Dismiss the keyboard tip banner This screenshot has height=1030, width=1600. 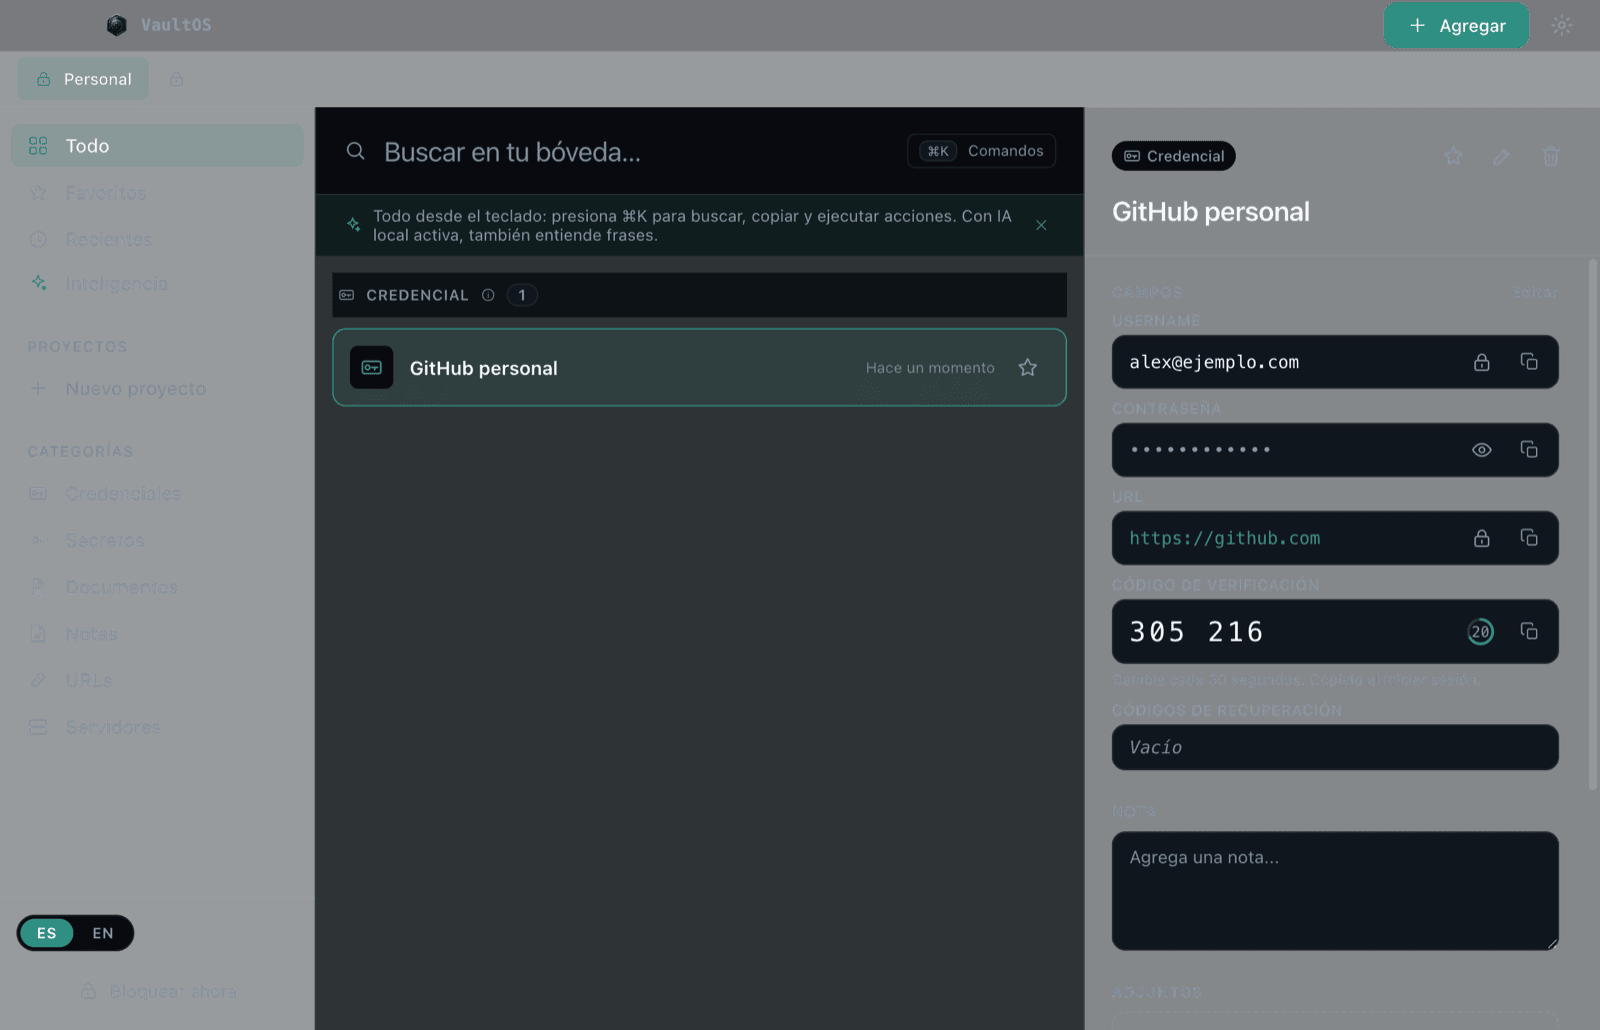click(x=1041, y=225)
